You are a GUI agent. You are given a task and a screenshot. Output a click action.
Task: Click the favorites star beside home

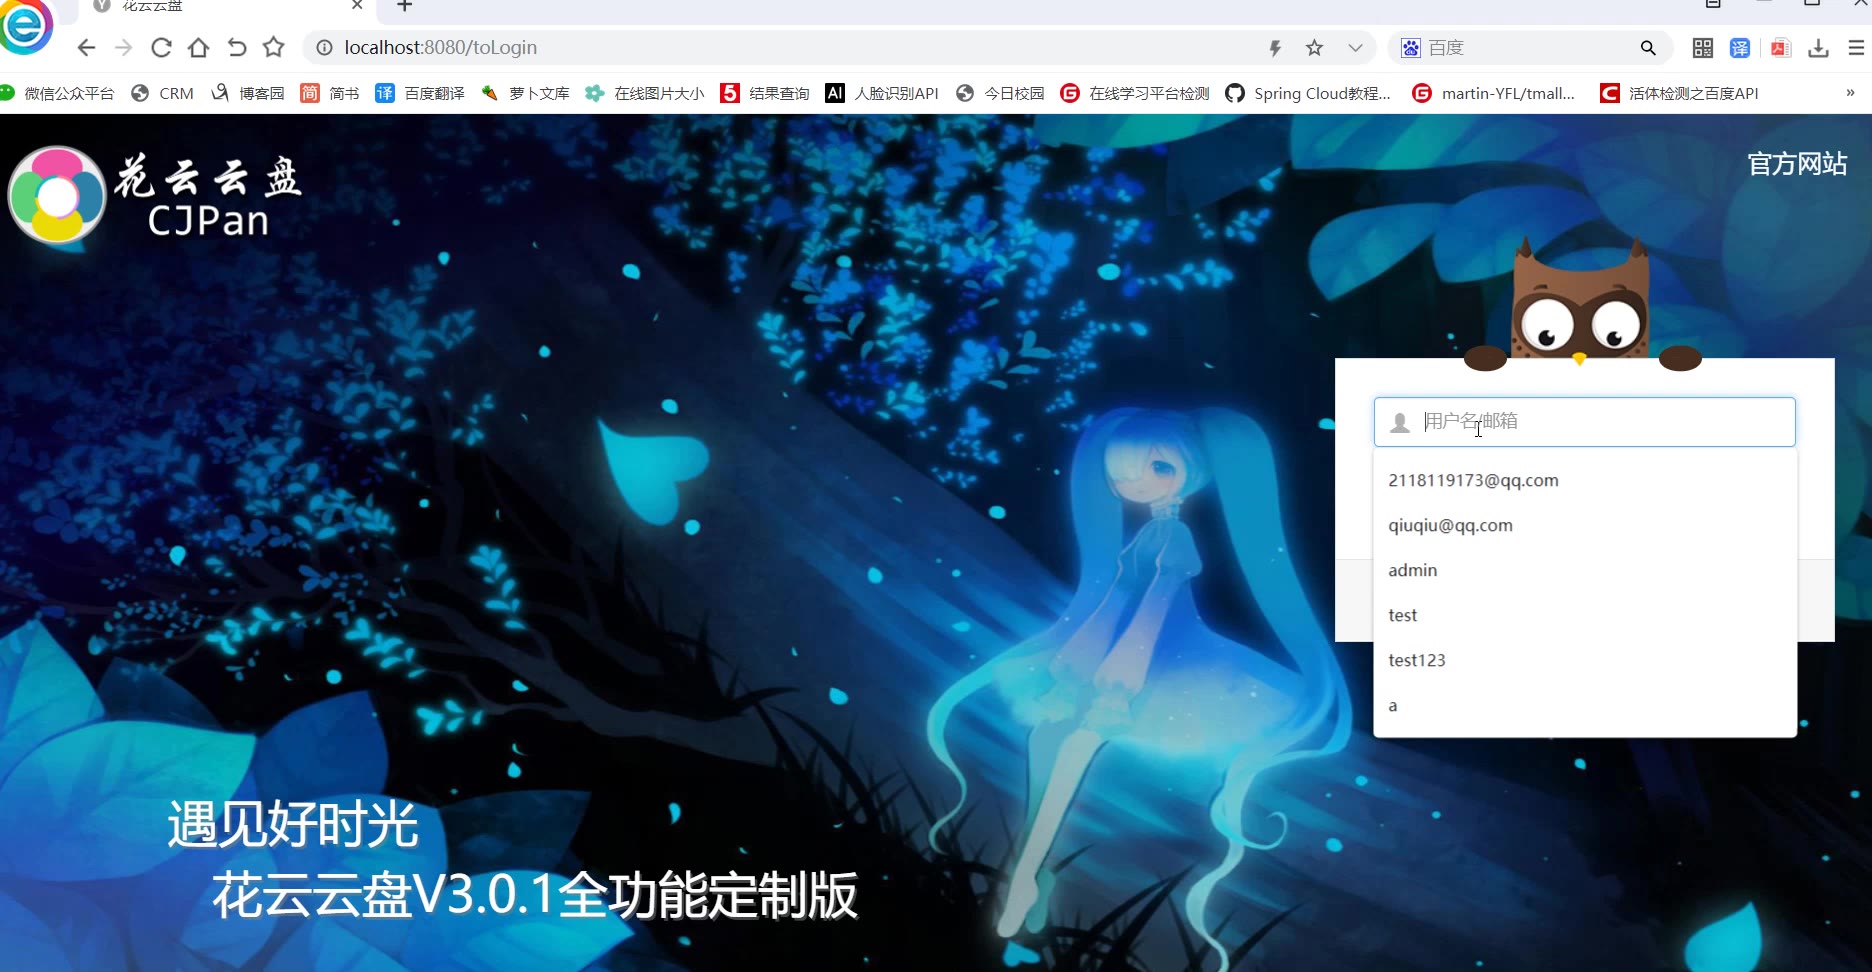point(274,47)
